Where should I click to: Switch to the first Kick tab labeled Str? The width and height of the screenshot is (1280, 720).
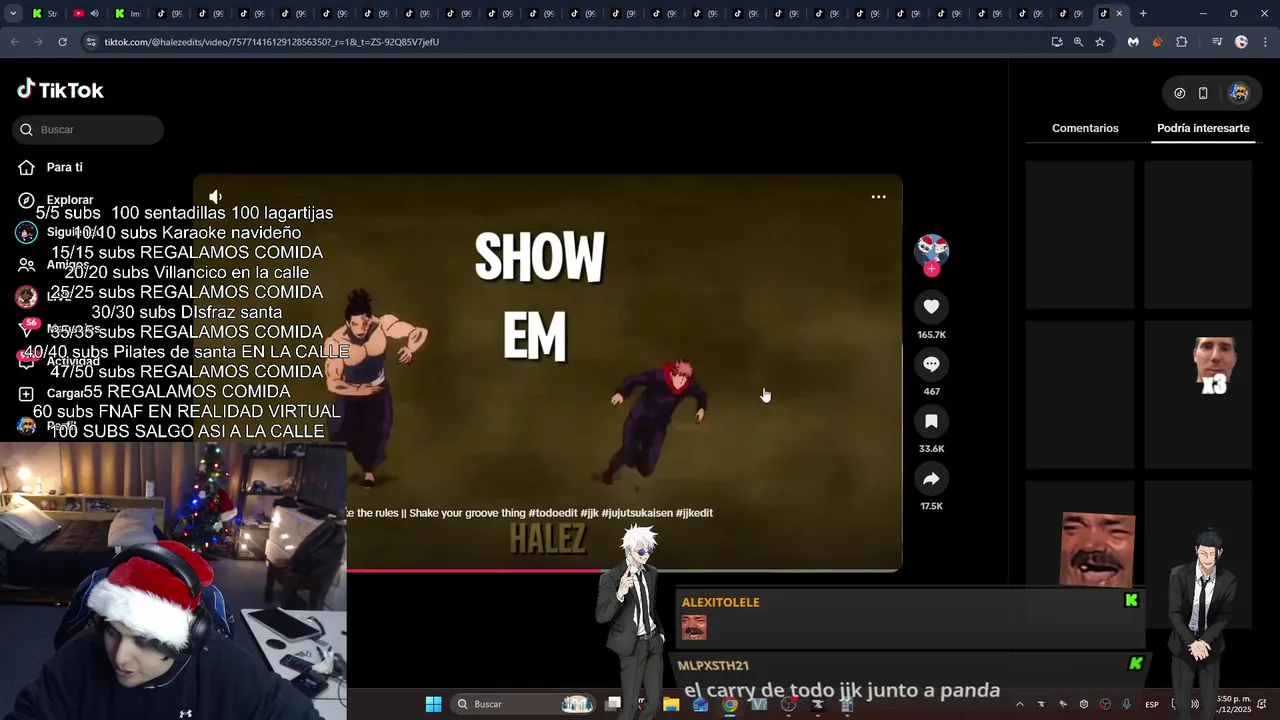click(x=44, y=14)
